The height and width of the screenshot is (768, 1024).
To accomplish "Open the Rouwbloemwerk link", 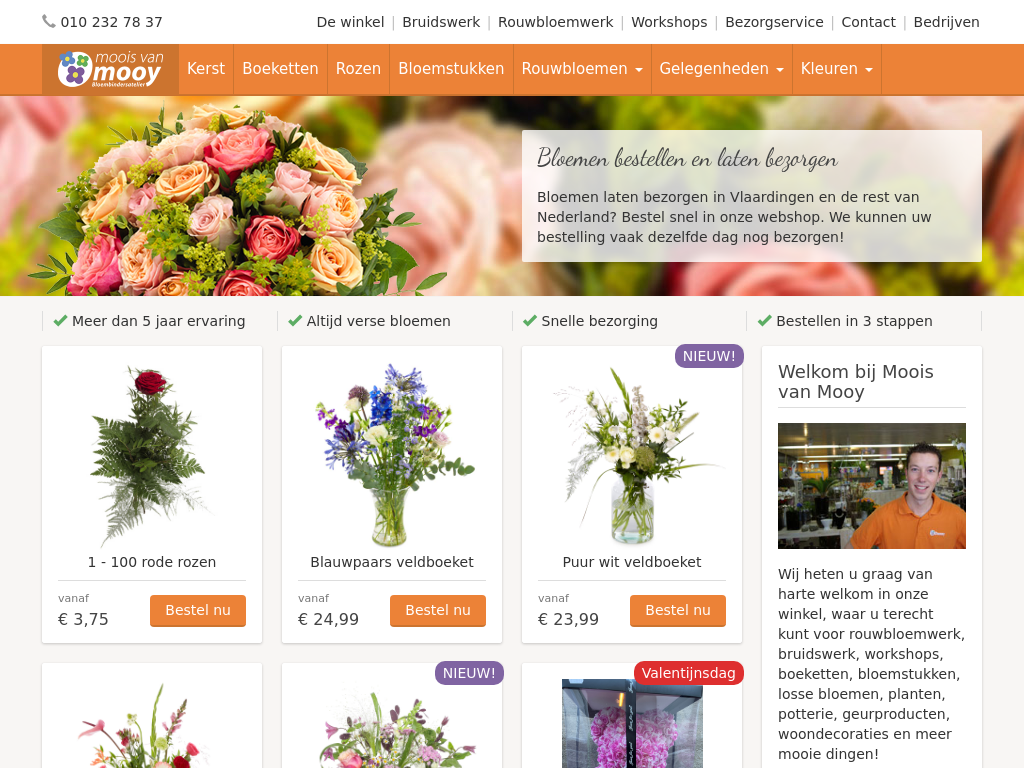I will pos(556,22).
